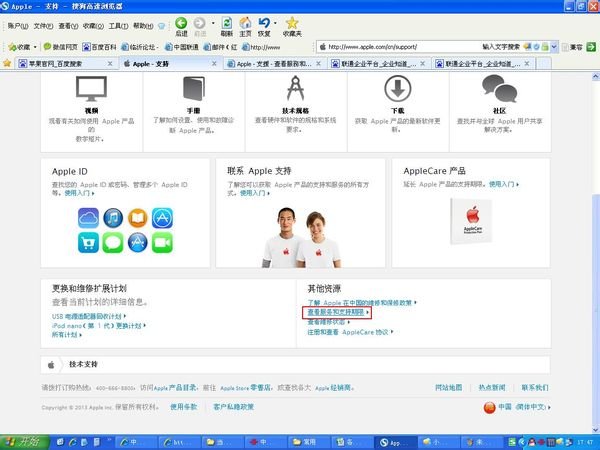Click the AppleCare product box image

pyautogui.click(x=471, y=221)
